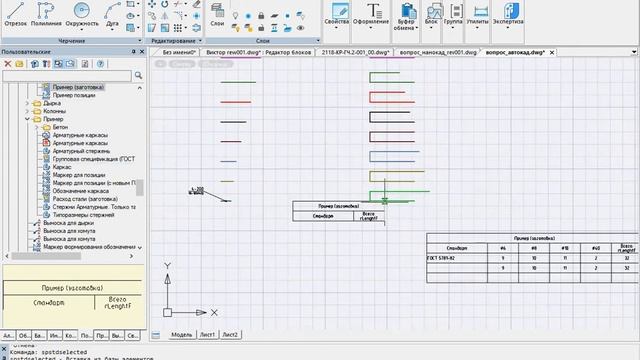This screenshot has height=360, width=640.
Task: Open the Оформление ribbon button
Action: pyautogui.click(x=371, y=16)
